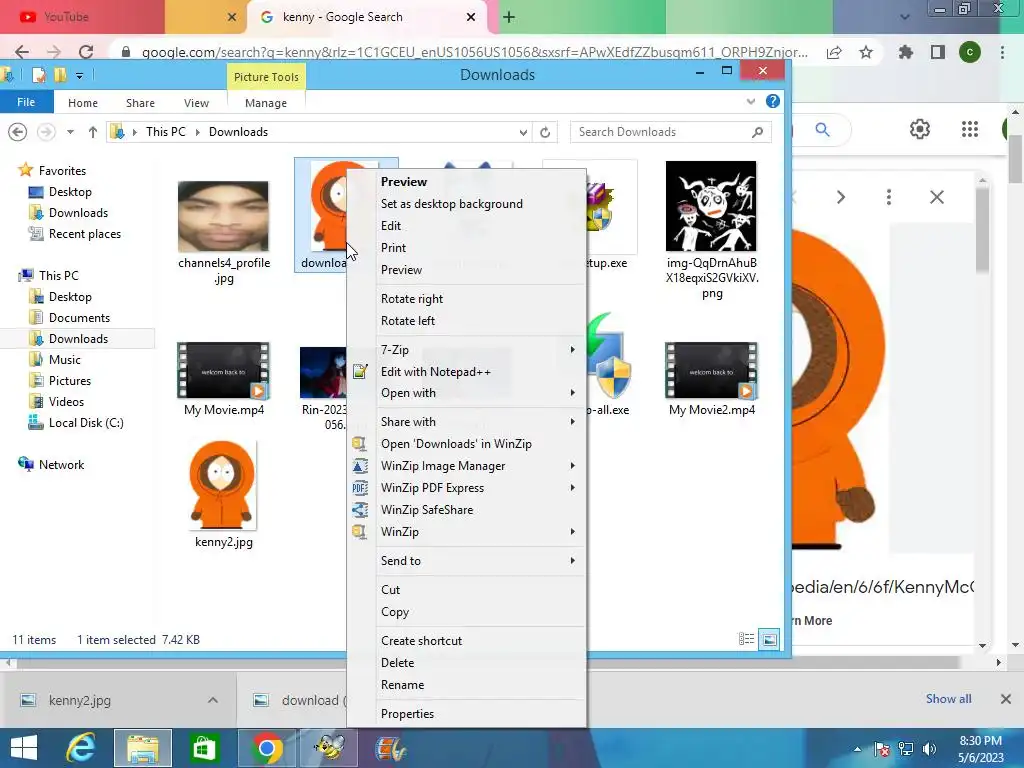The image size is (1024, 768).
Task: Select Edit in the context menu
Action: coord(391,226)
